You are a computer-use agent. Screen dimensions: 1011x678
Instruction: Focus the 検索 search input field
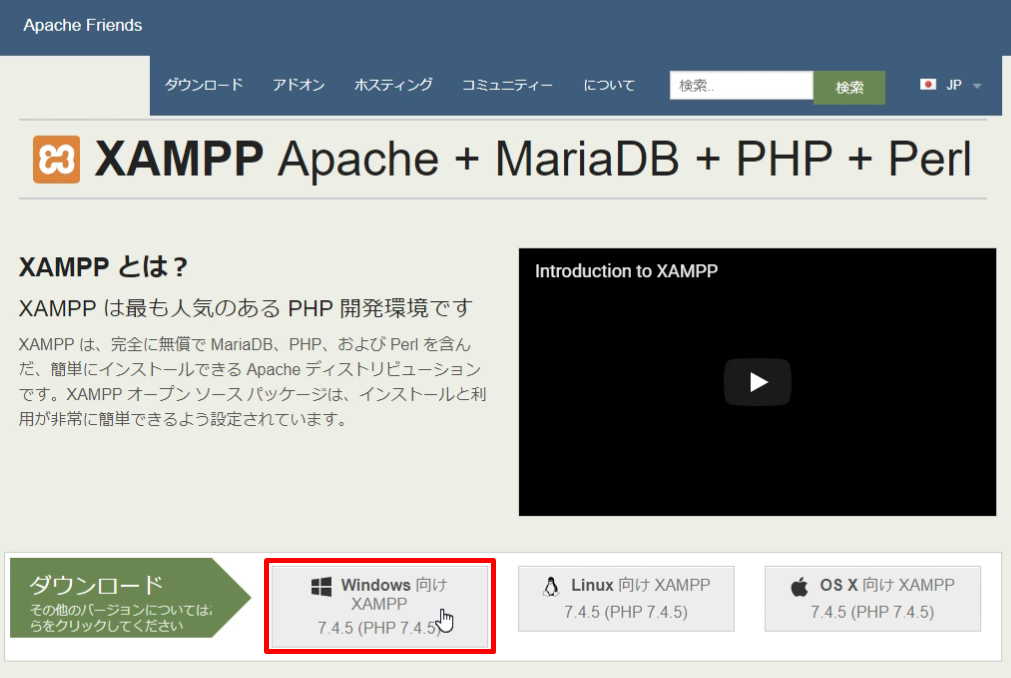click(x=741, y=86)
